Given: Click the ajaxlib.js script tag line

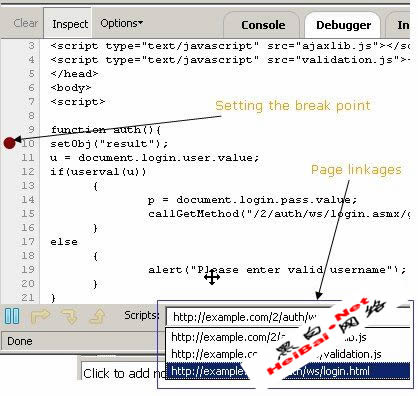Looking at the screenshot, I should [230, 46].
